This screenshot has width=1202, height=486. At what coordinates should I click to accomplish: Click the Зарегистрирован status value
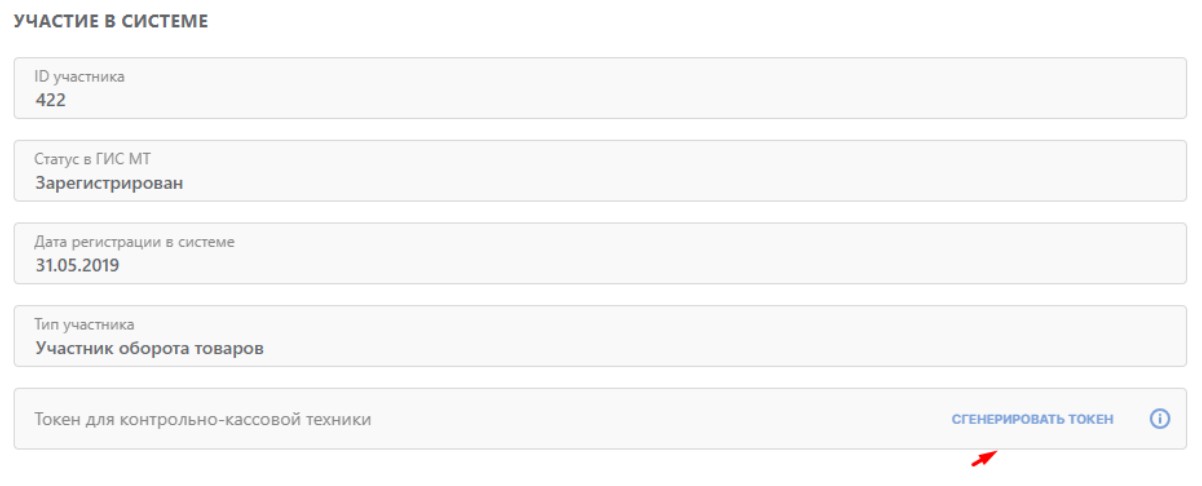coord(109,182)
